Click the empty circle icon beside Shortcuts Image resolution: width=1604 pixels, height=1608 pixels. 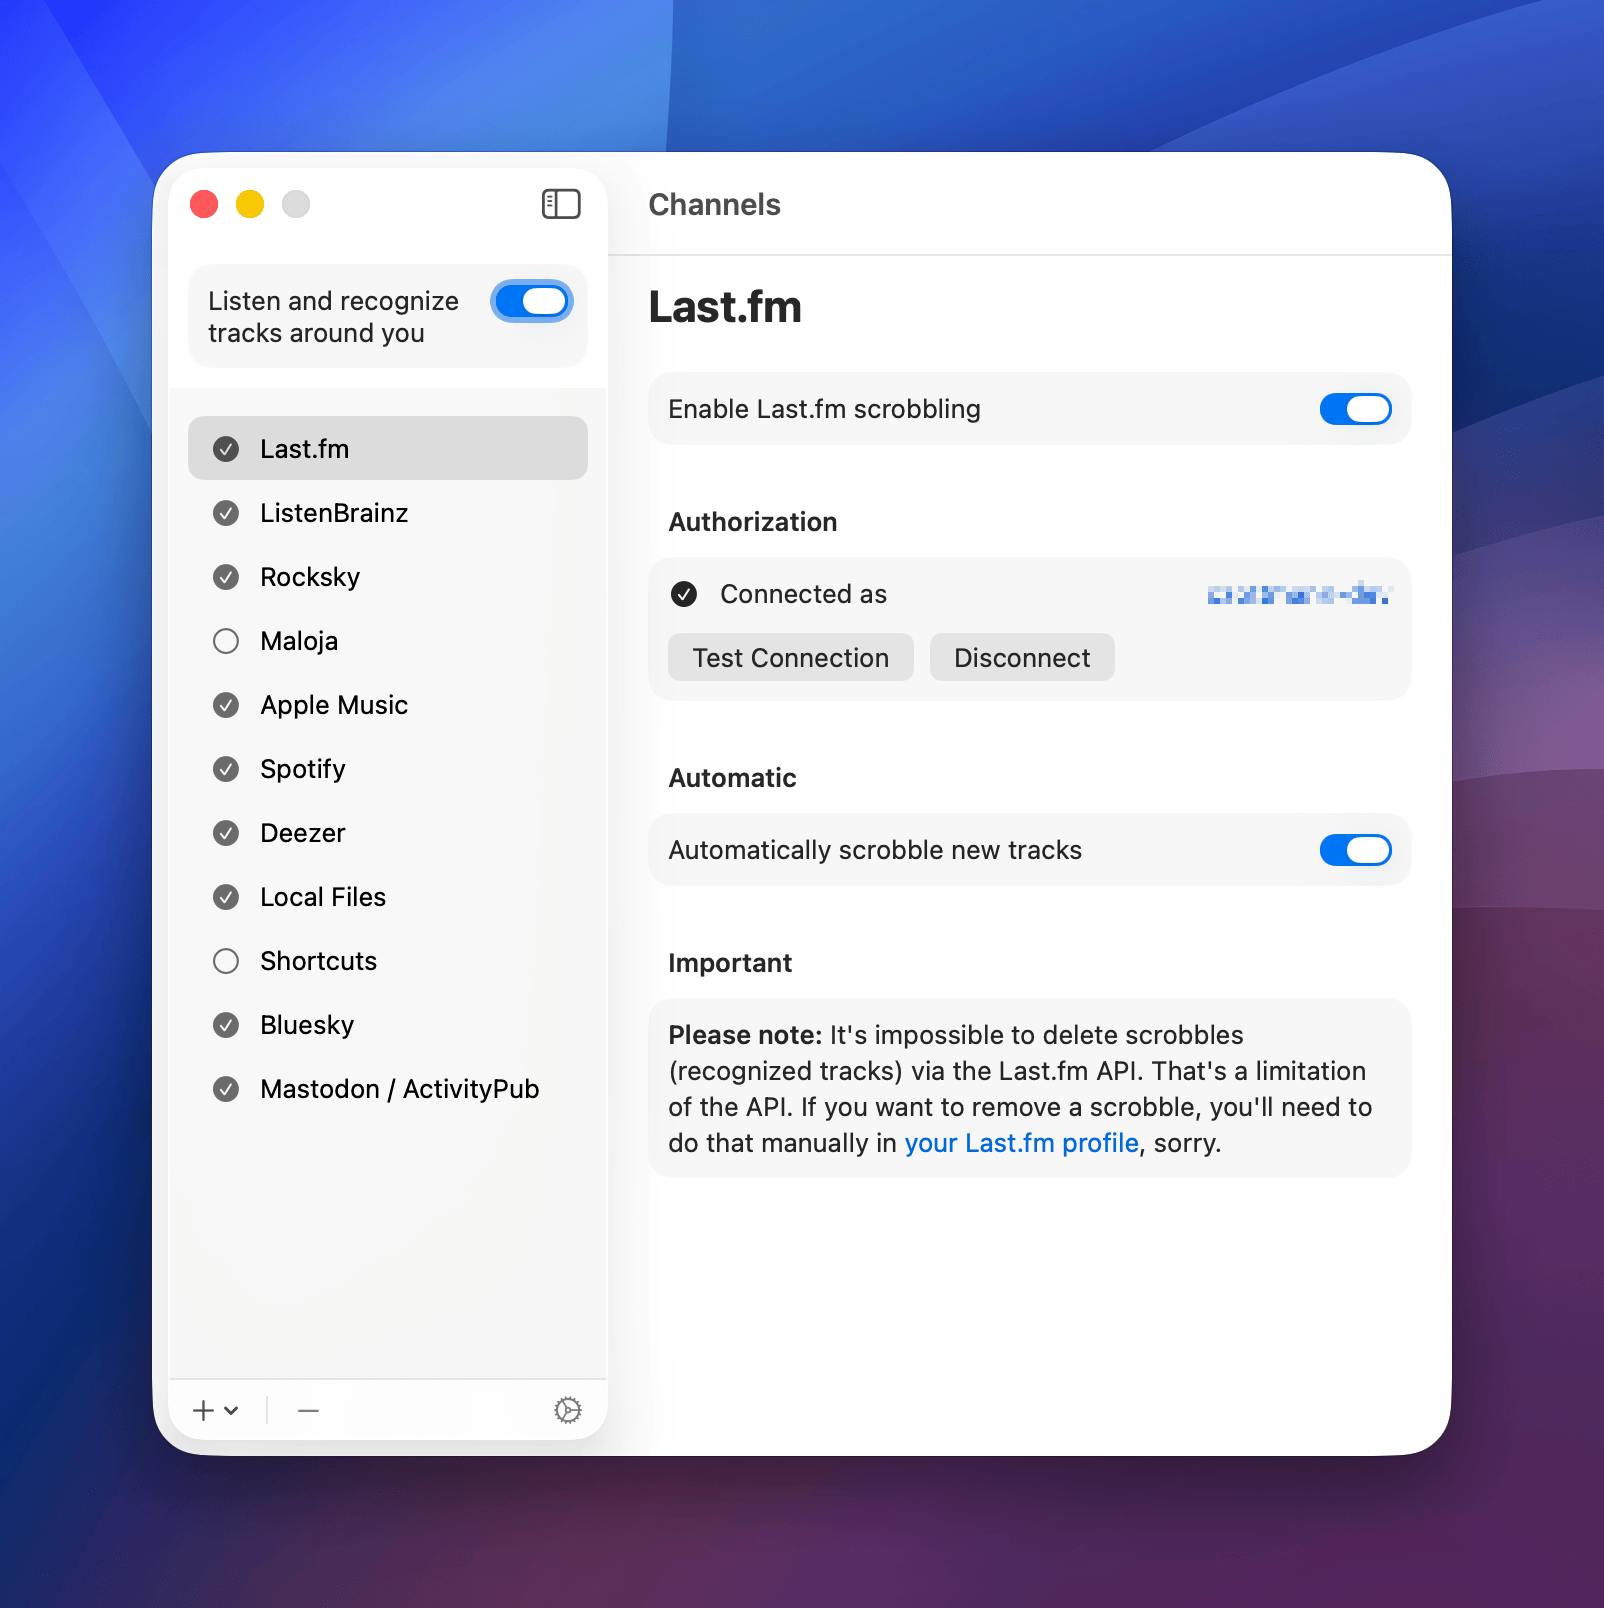pos(226,961)
